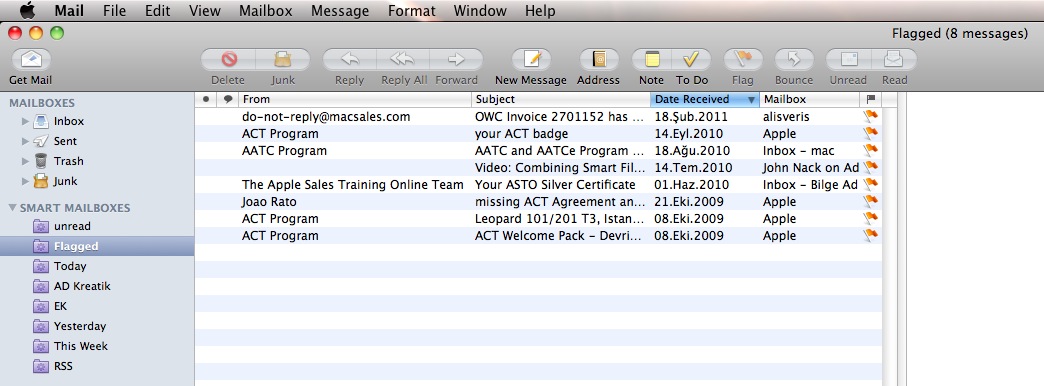Expand the Inbox disclosure triangle

pyautogui.click(x=25, y=121)
